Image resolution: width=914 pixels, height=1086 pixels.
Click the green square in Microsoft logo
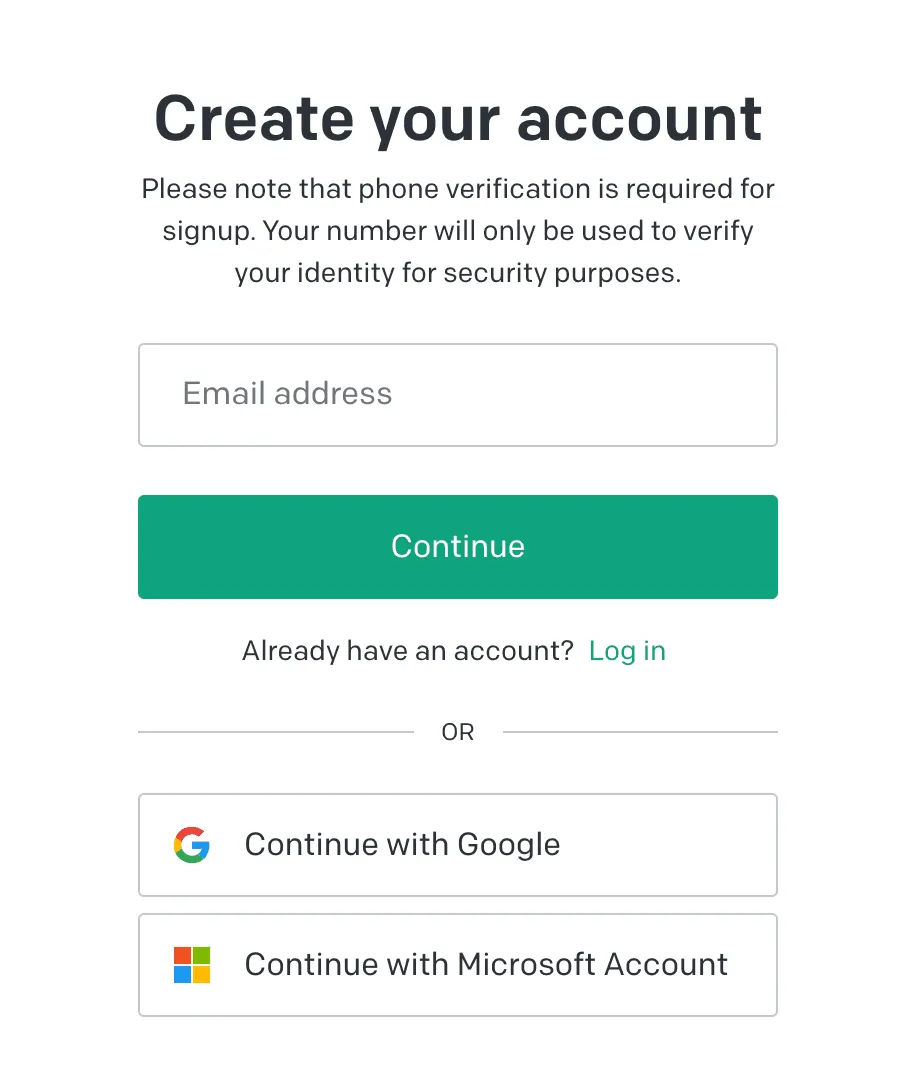tap(201, 956)
